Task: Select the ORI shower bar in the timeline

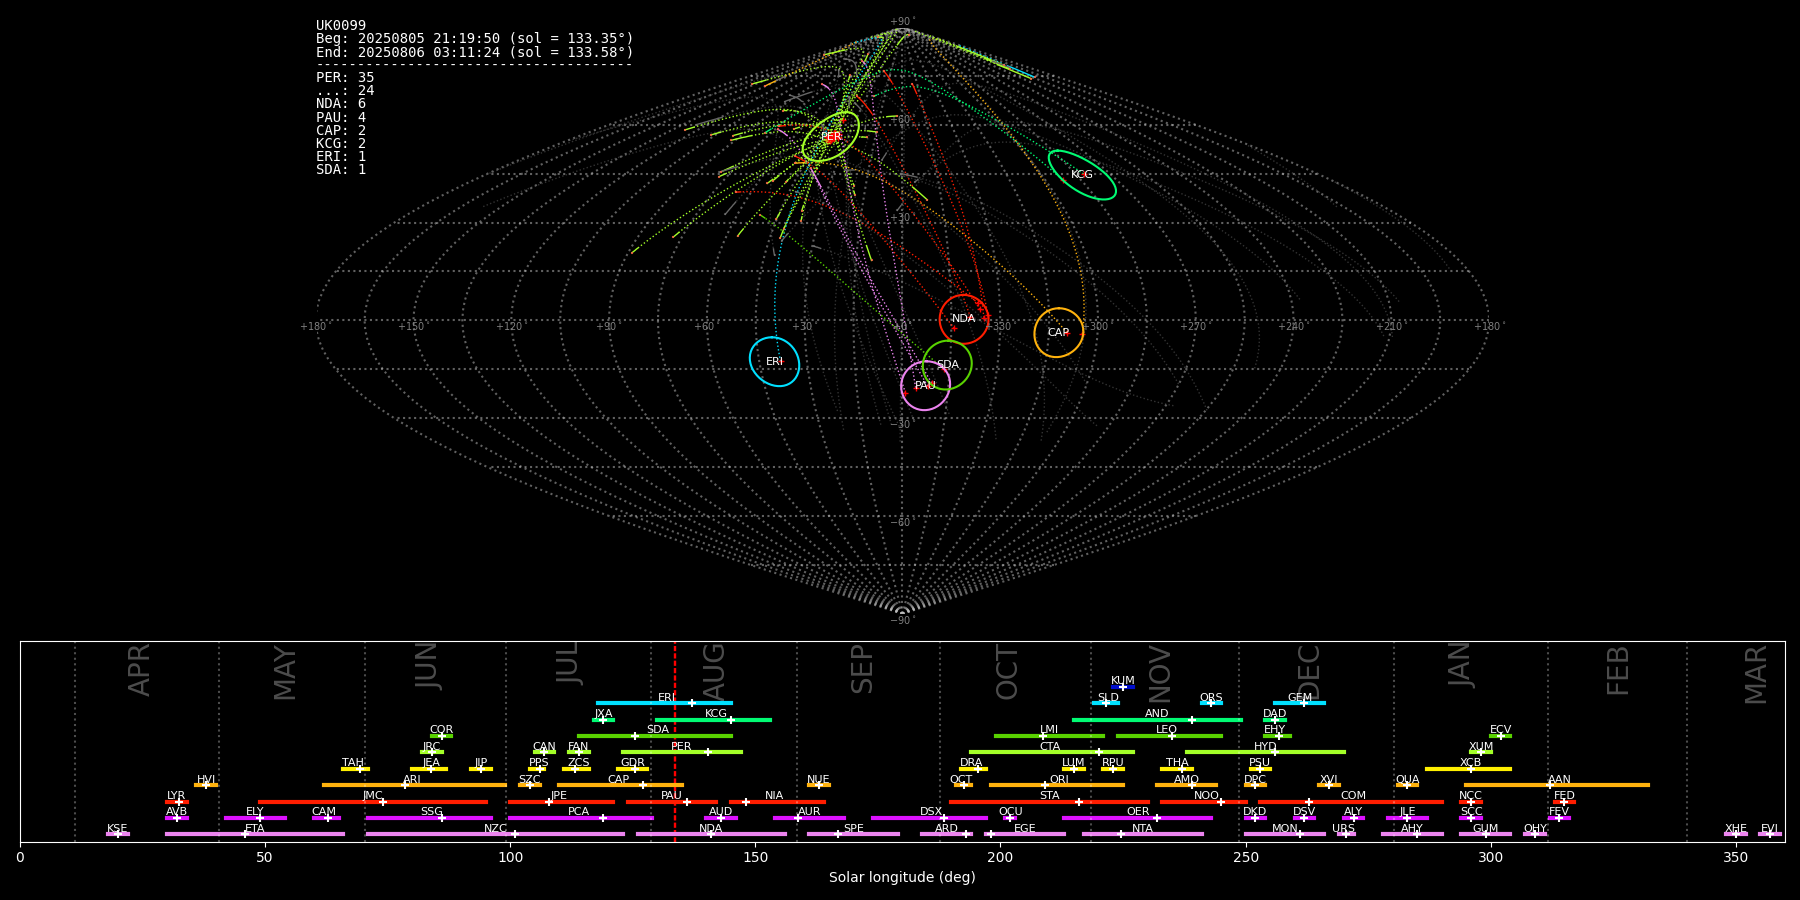Action: pos(1057,785)
